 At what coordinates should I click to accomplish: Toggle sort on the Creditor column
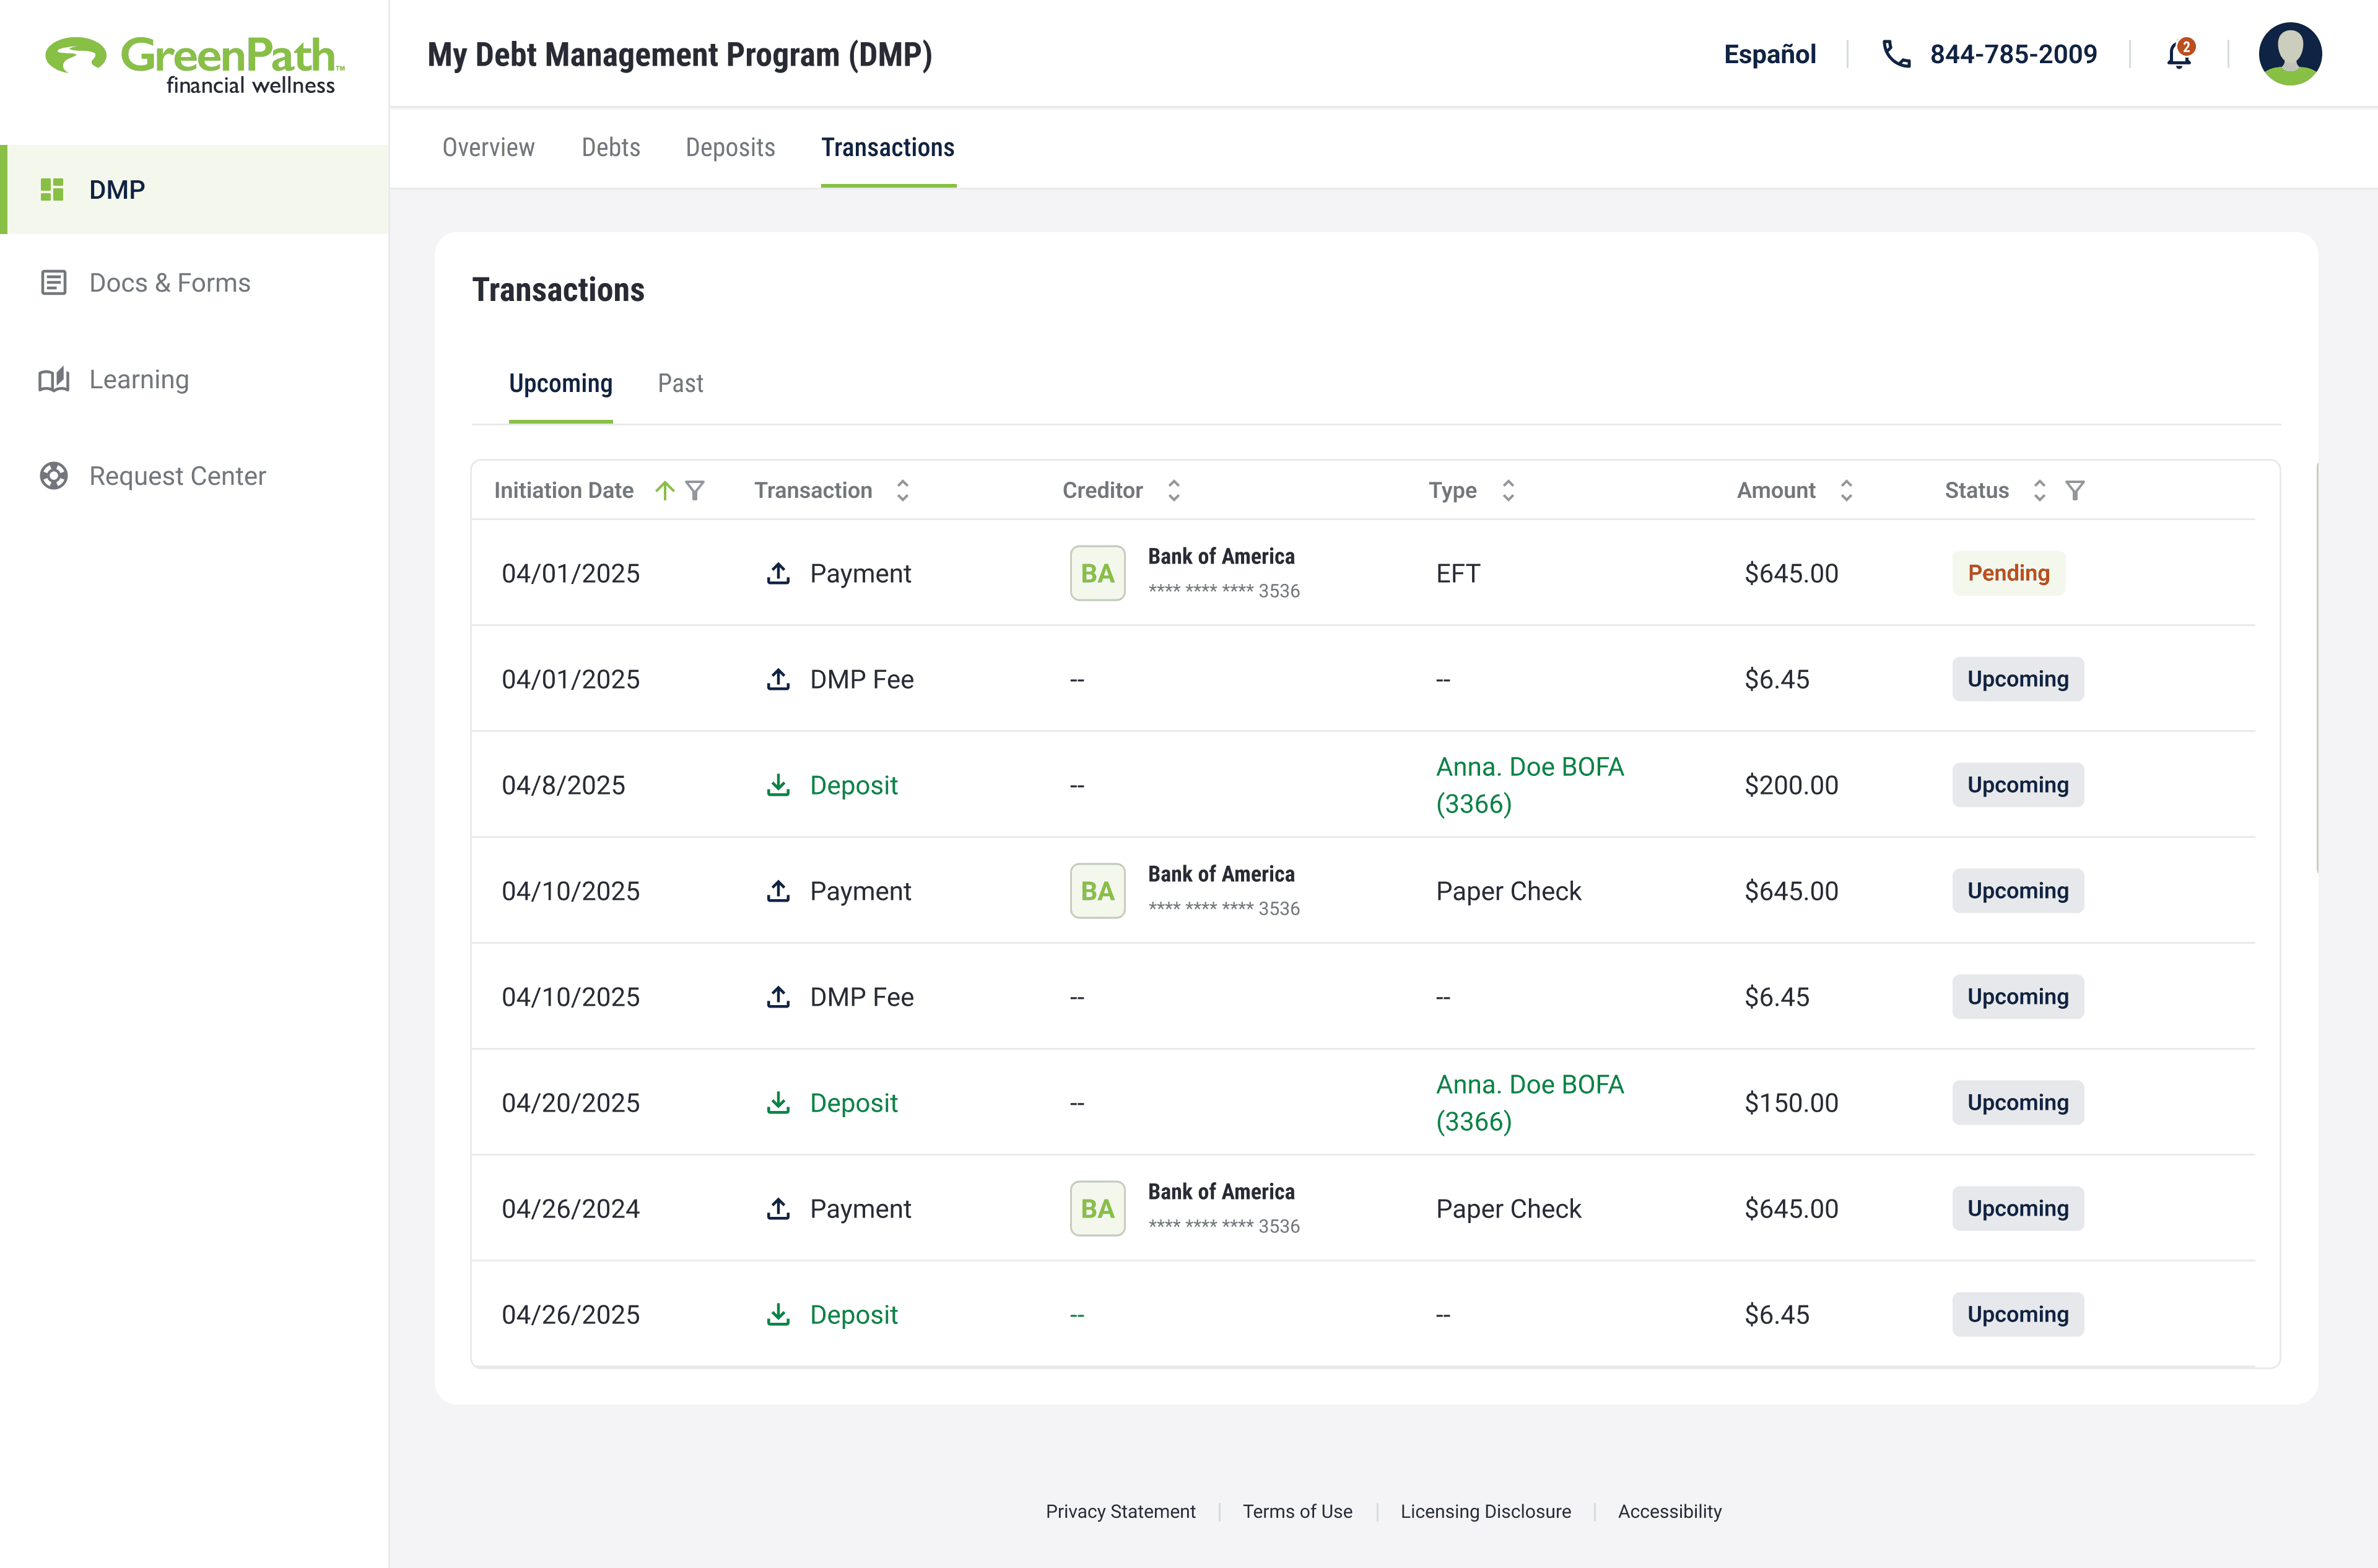(x=1174, y=490)
